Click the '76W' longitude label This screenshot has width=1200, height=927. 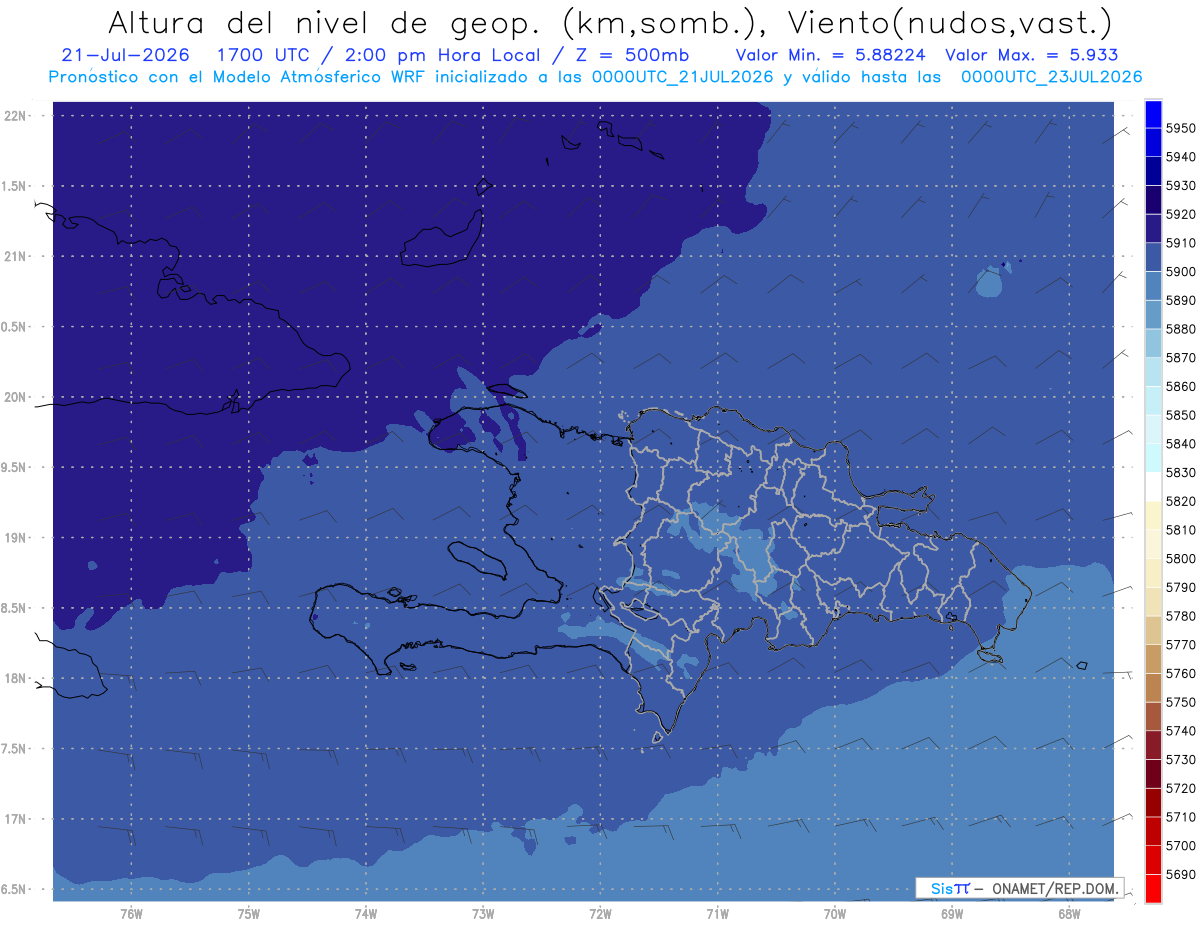click(x=131, y=913)
